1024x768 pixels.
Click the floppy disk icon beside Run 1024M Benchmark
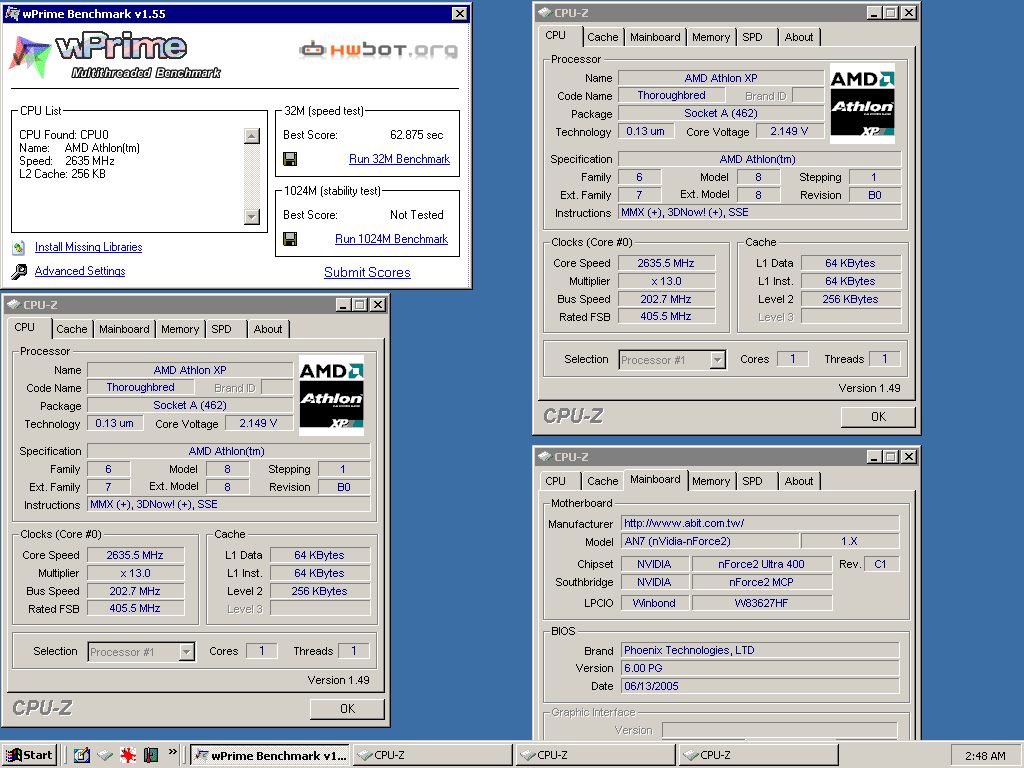(290, 239)
